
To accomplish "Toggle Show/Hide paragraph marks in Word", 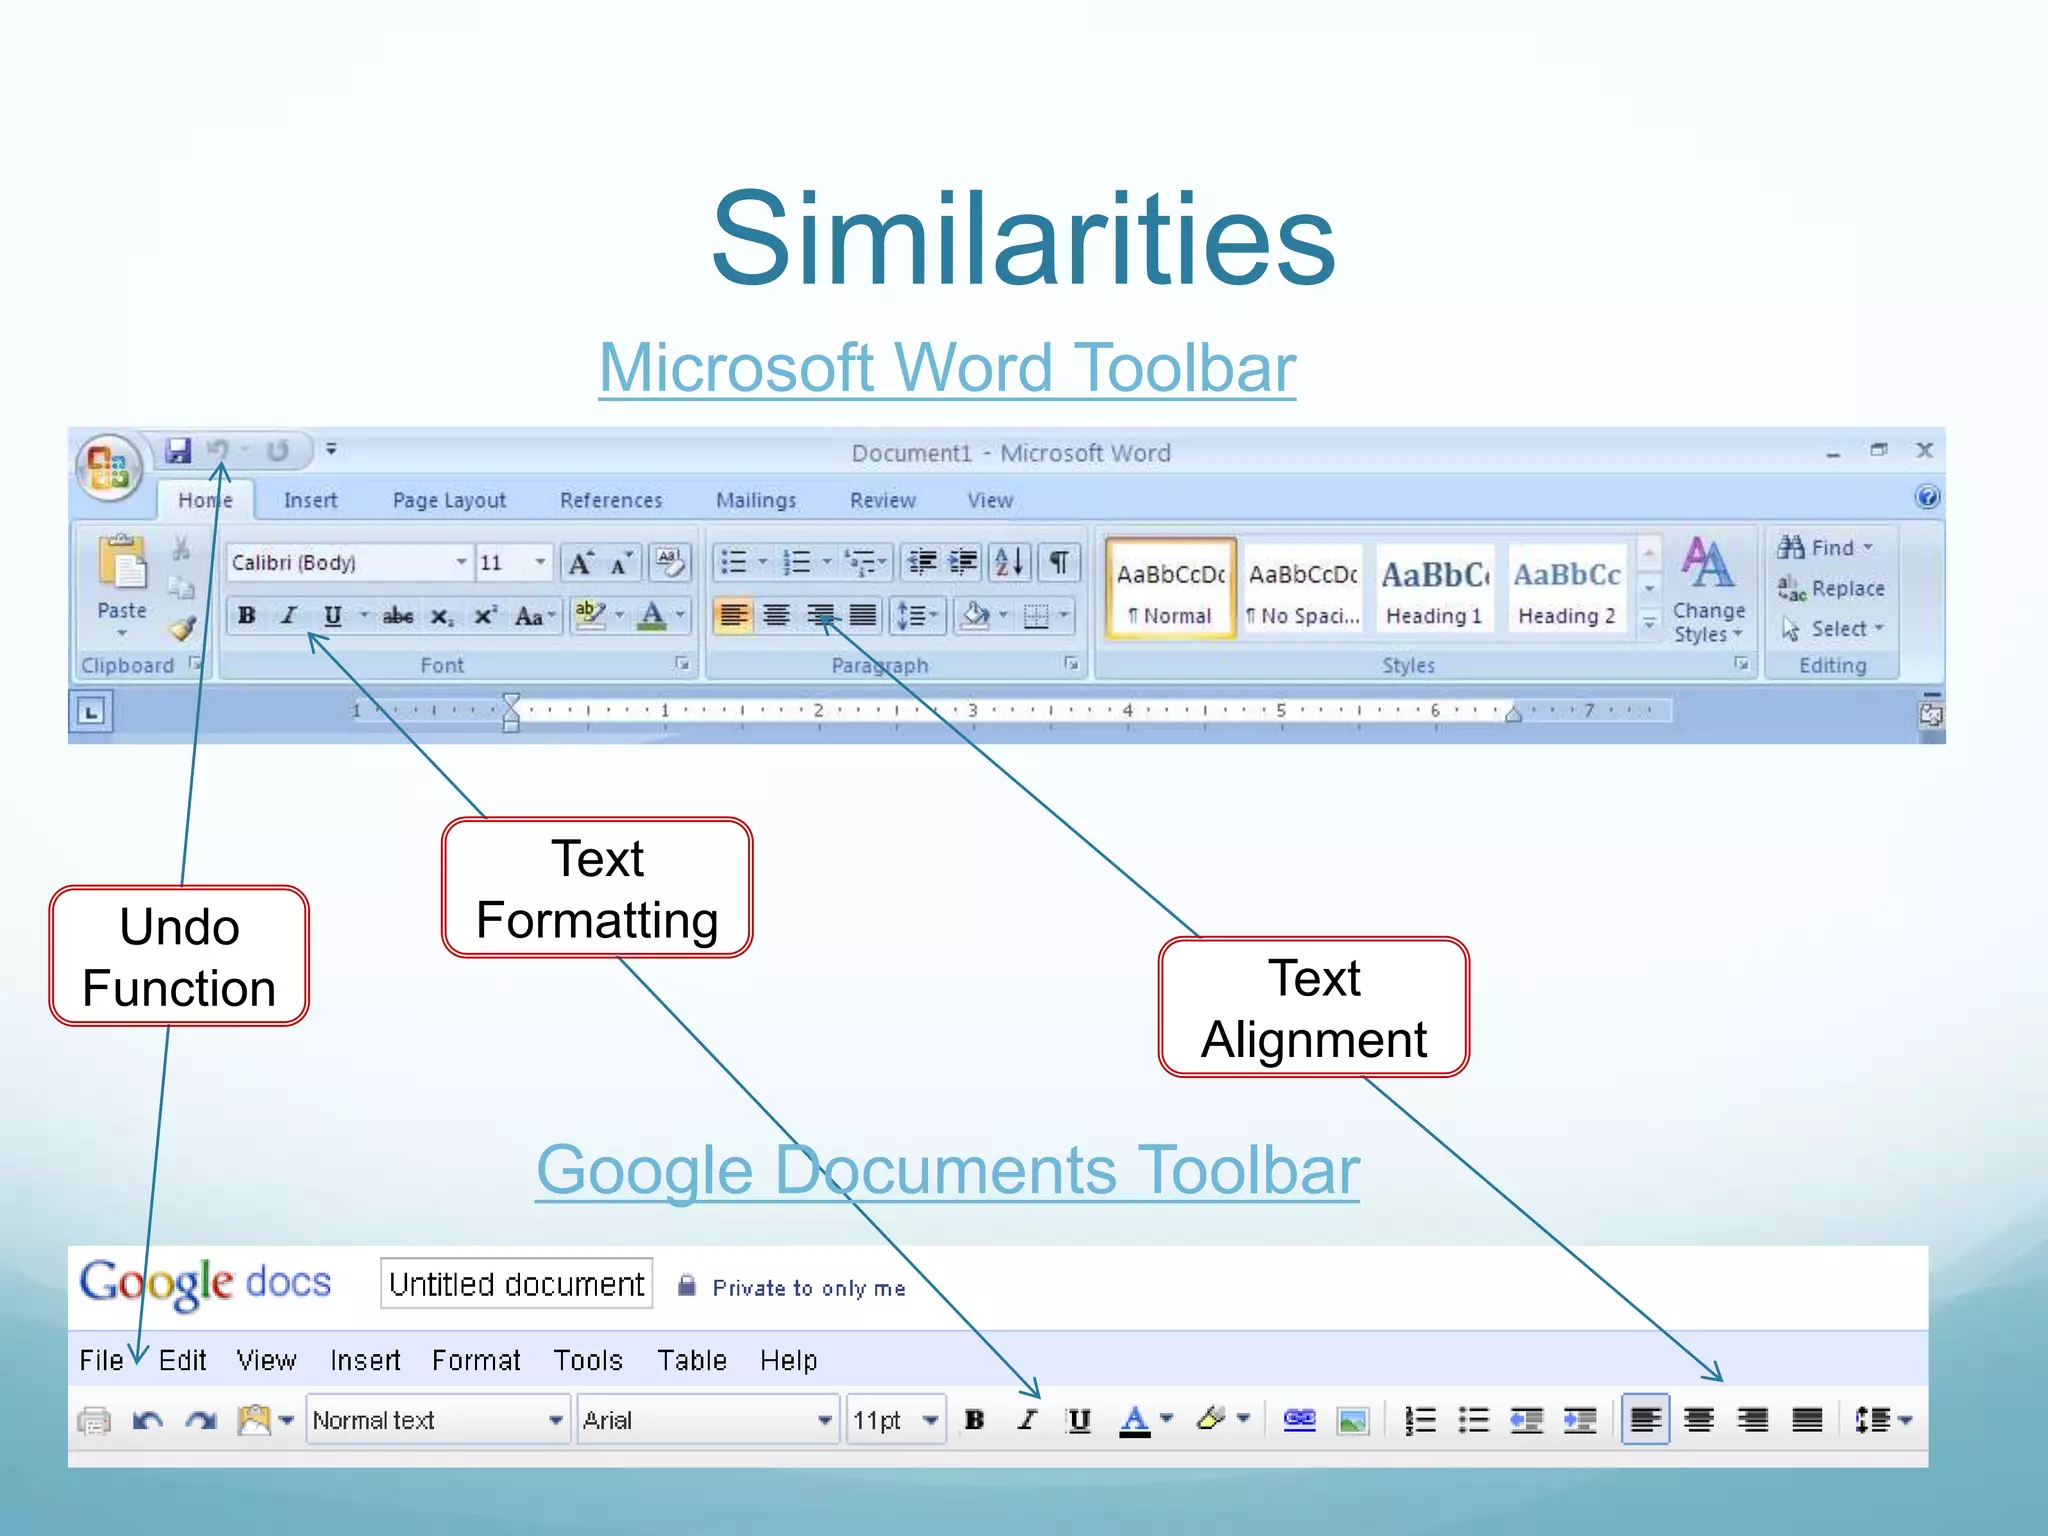I will [1058, 563].
